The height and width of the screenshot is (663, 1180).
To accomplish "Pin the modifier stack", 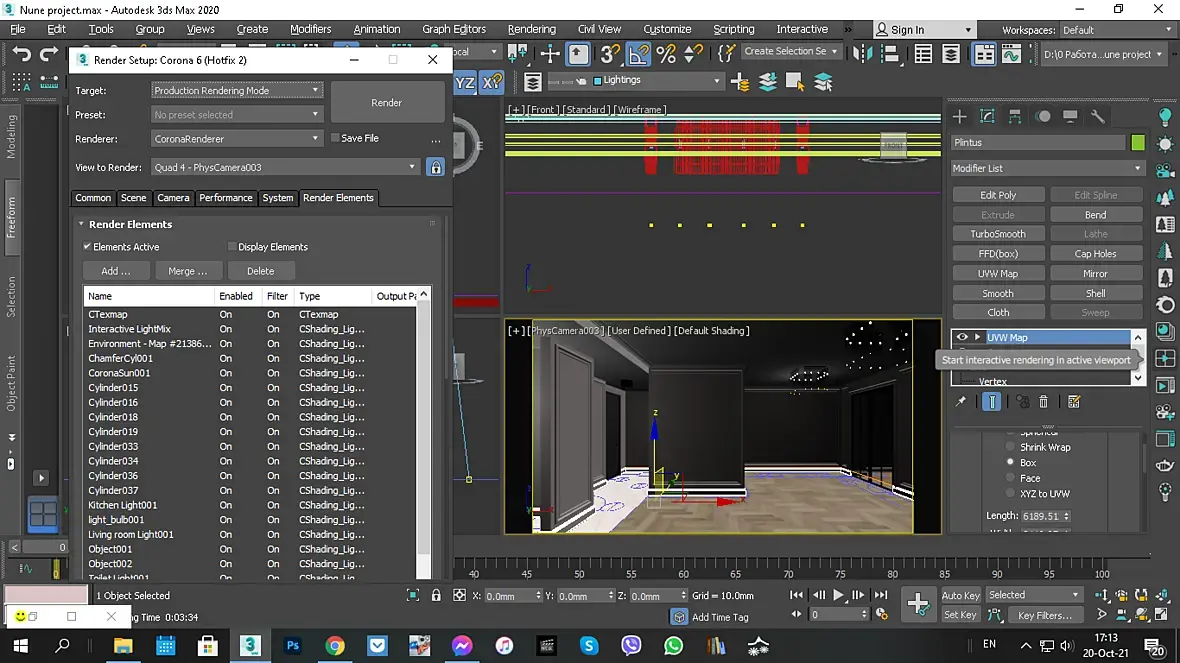I will click(961, 402).
